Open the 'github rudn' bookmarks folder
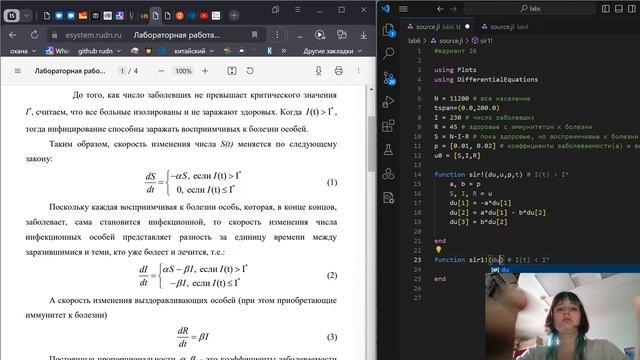Image resolution: width=640 pixels, height=360 pixels. point(100,51)
